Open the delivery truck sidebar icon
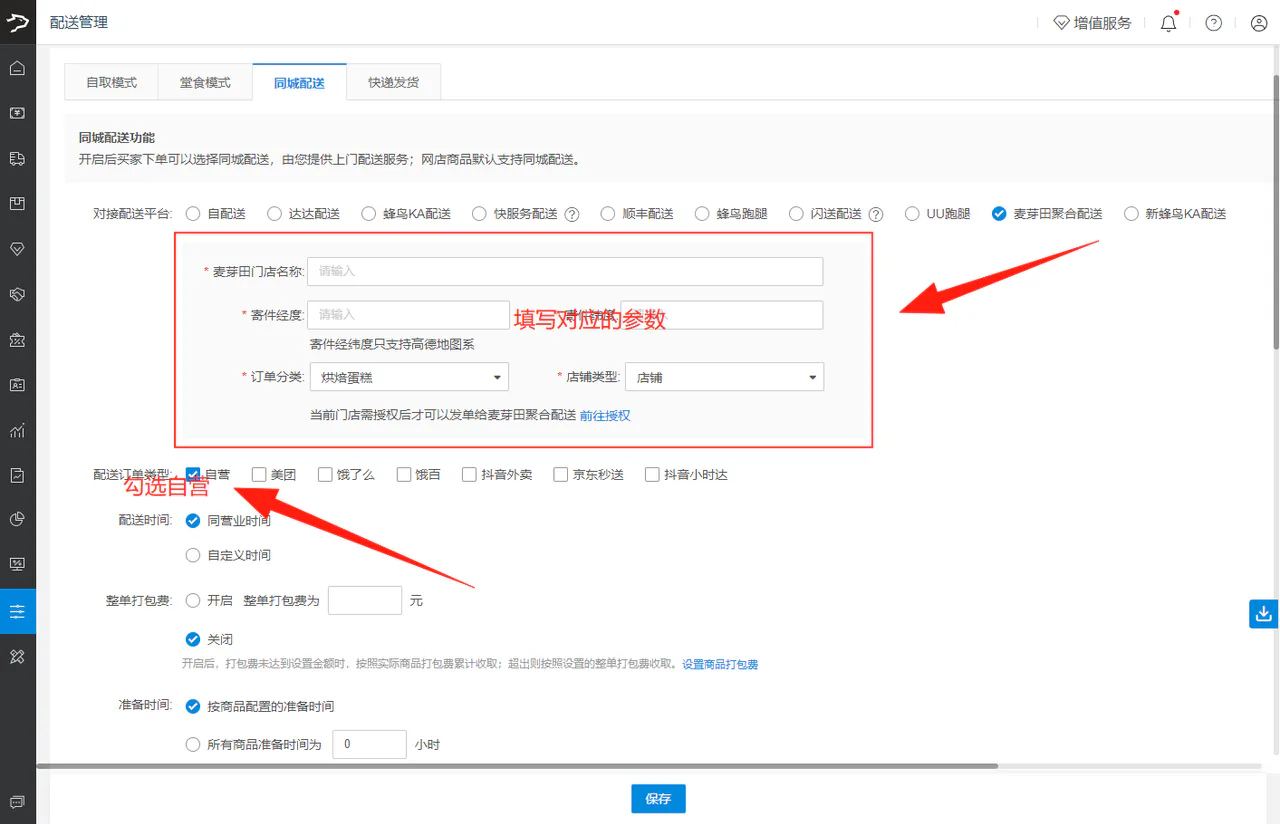Viewport: 1280px width, 824px height. point(17,158)
